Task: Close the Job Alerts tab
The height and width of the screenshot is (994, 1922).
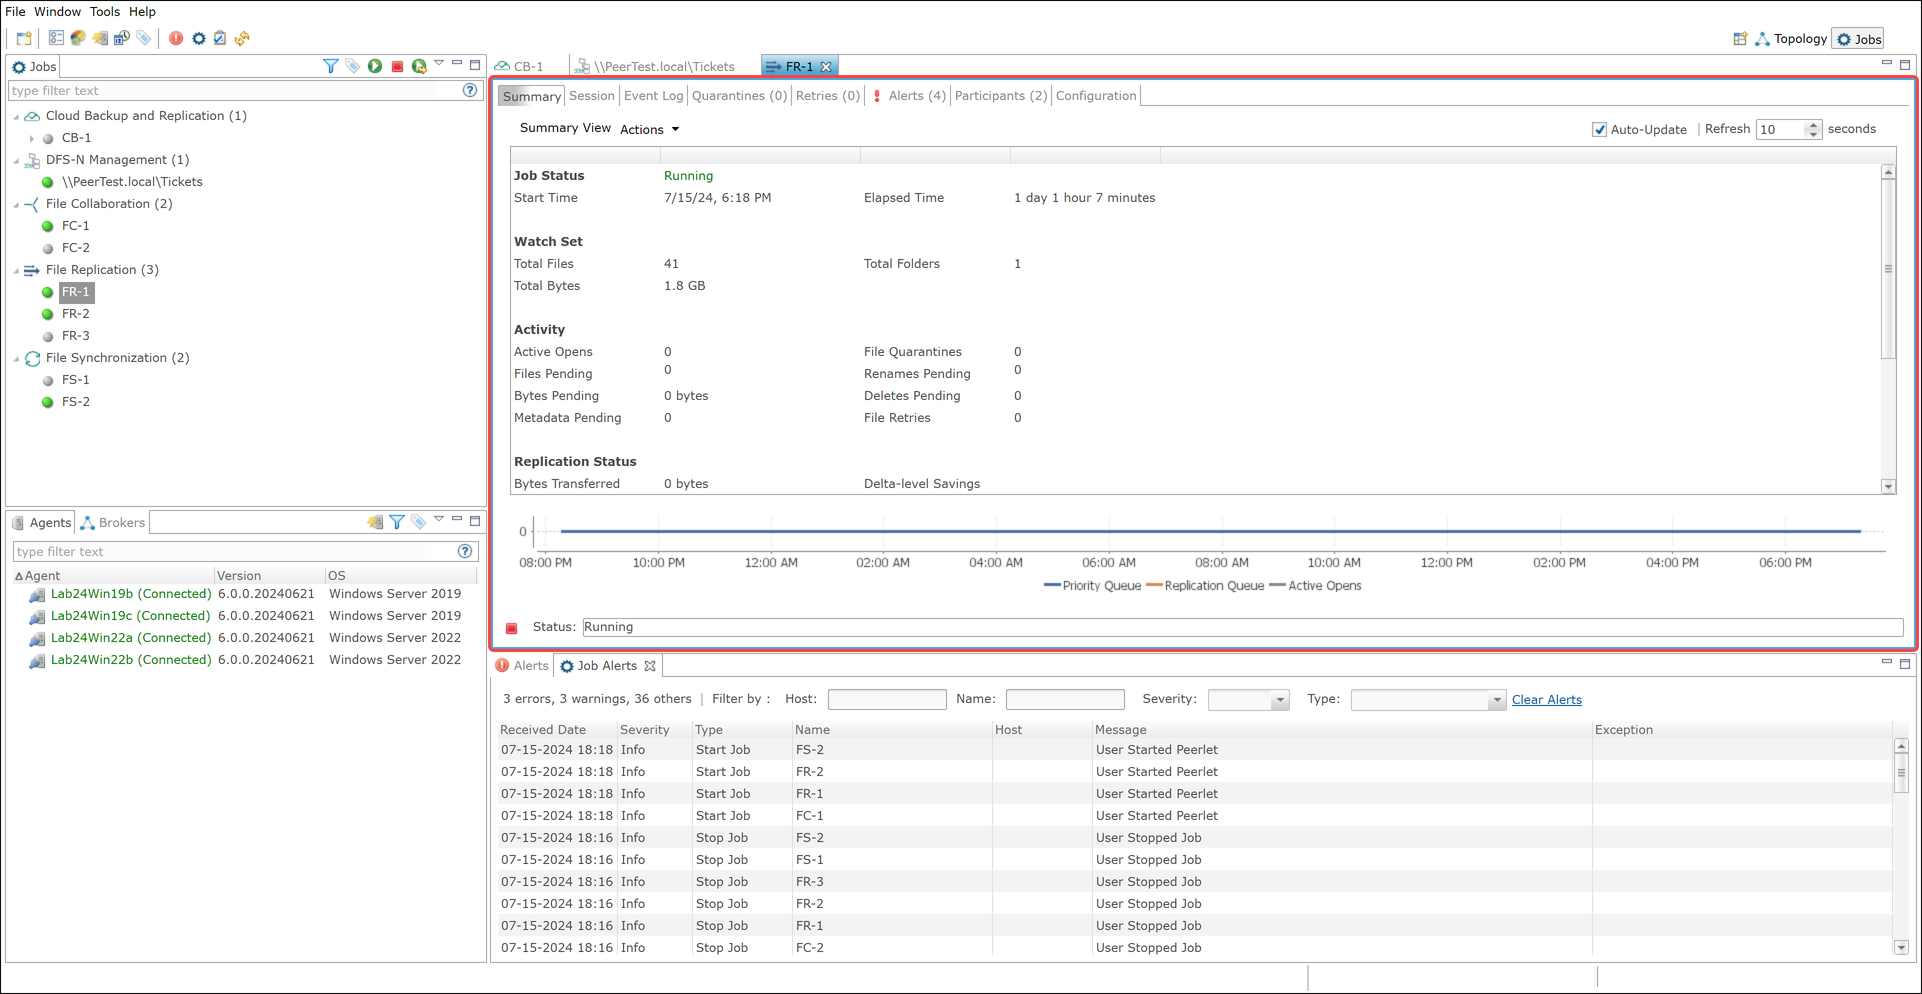Action: pyautogui.click(x=650, y=666)
